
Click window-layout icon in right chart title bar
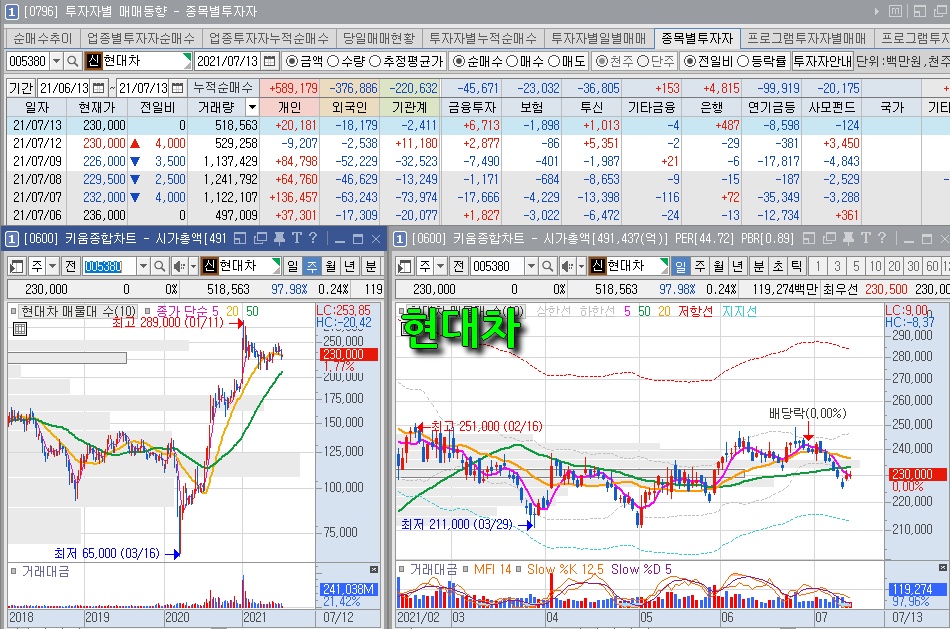(x=809, y=239)
